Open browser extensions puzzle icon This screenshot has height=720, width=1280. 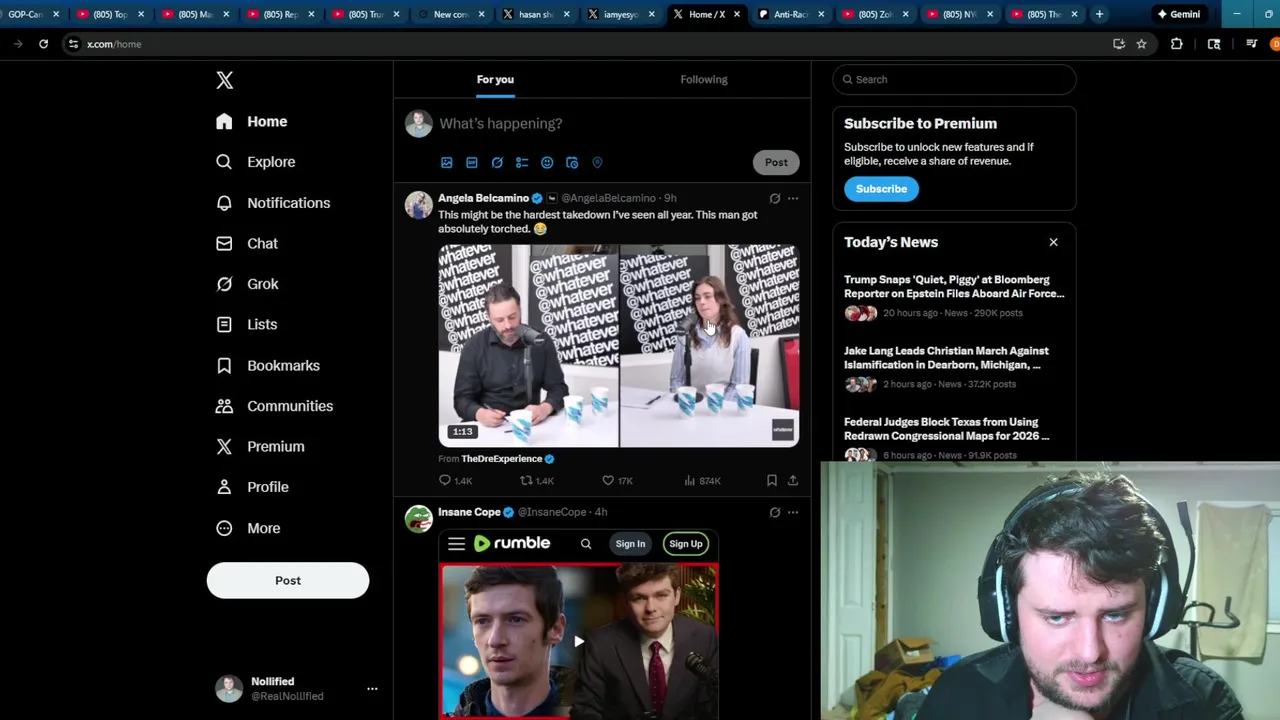coord(1177,44)
